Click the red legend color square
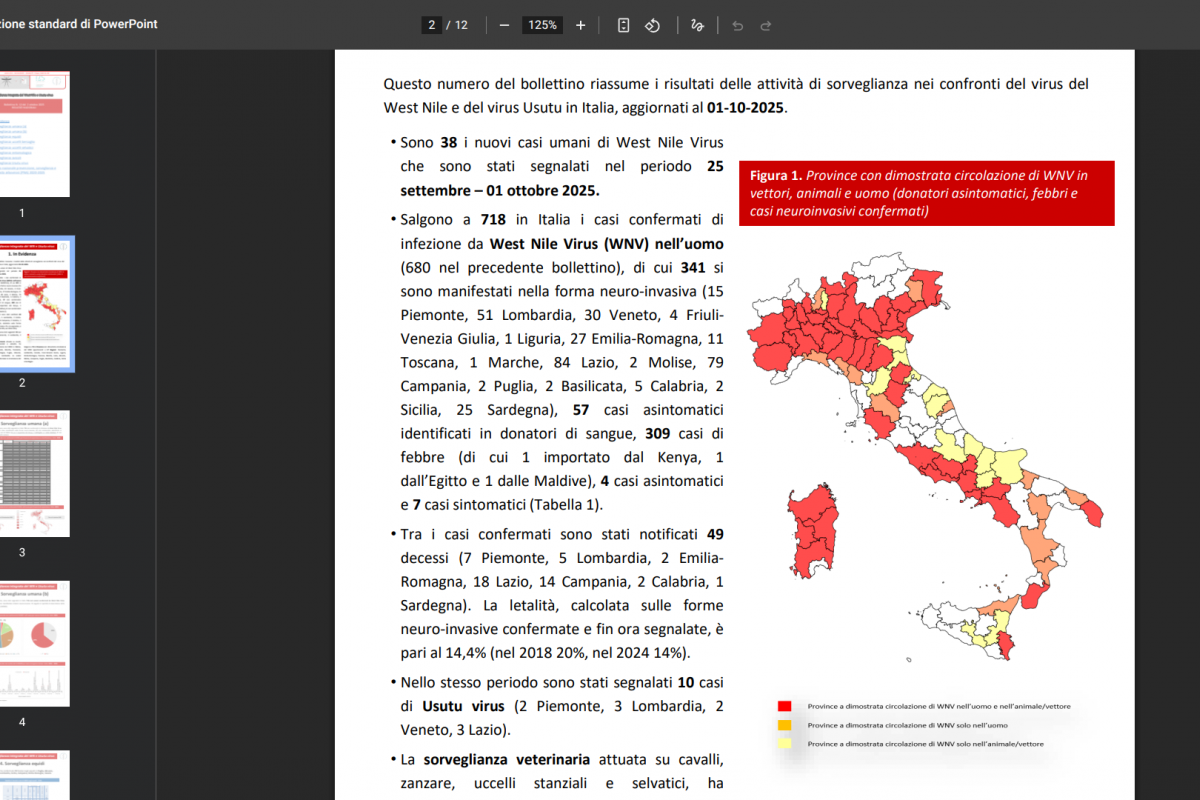The height and width of the screenshot is (800, 1200). pos(785,707)
